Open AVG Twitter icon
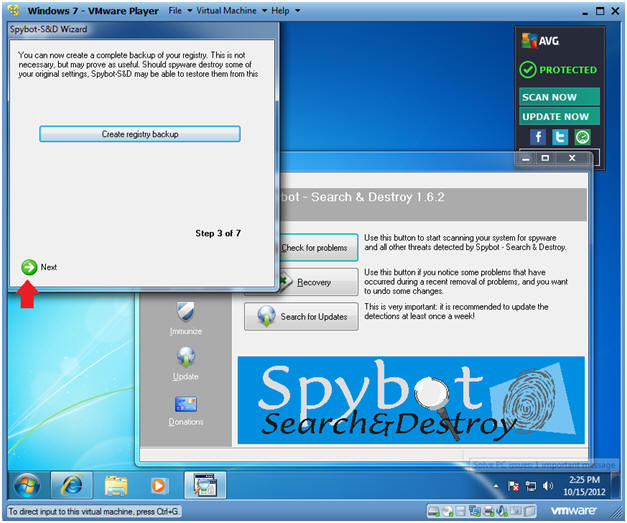 click(560, 137)
